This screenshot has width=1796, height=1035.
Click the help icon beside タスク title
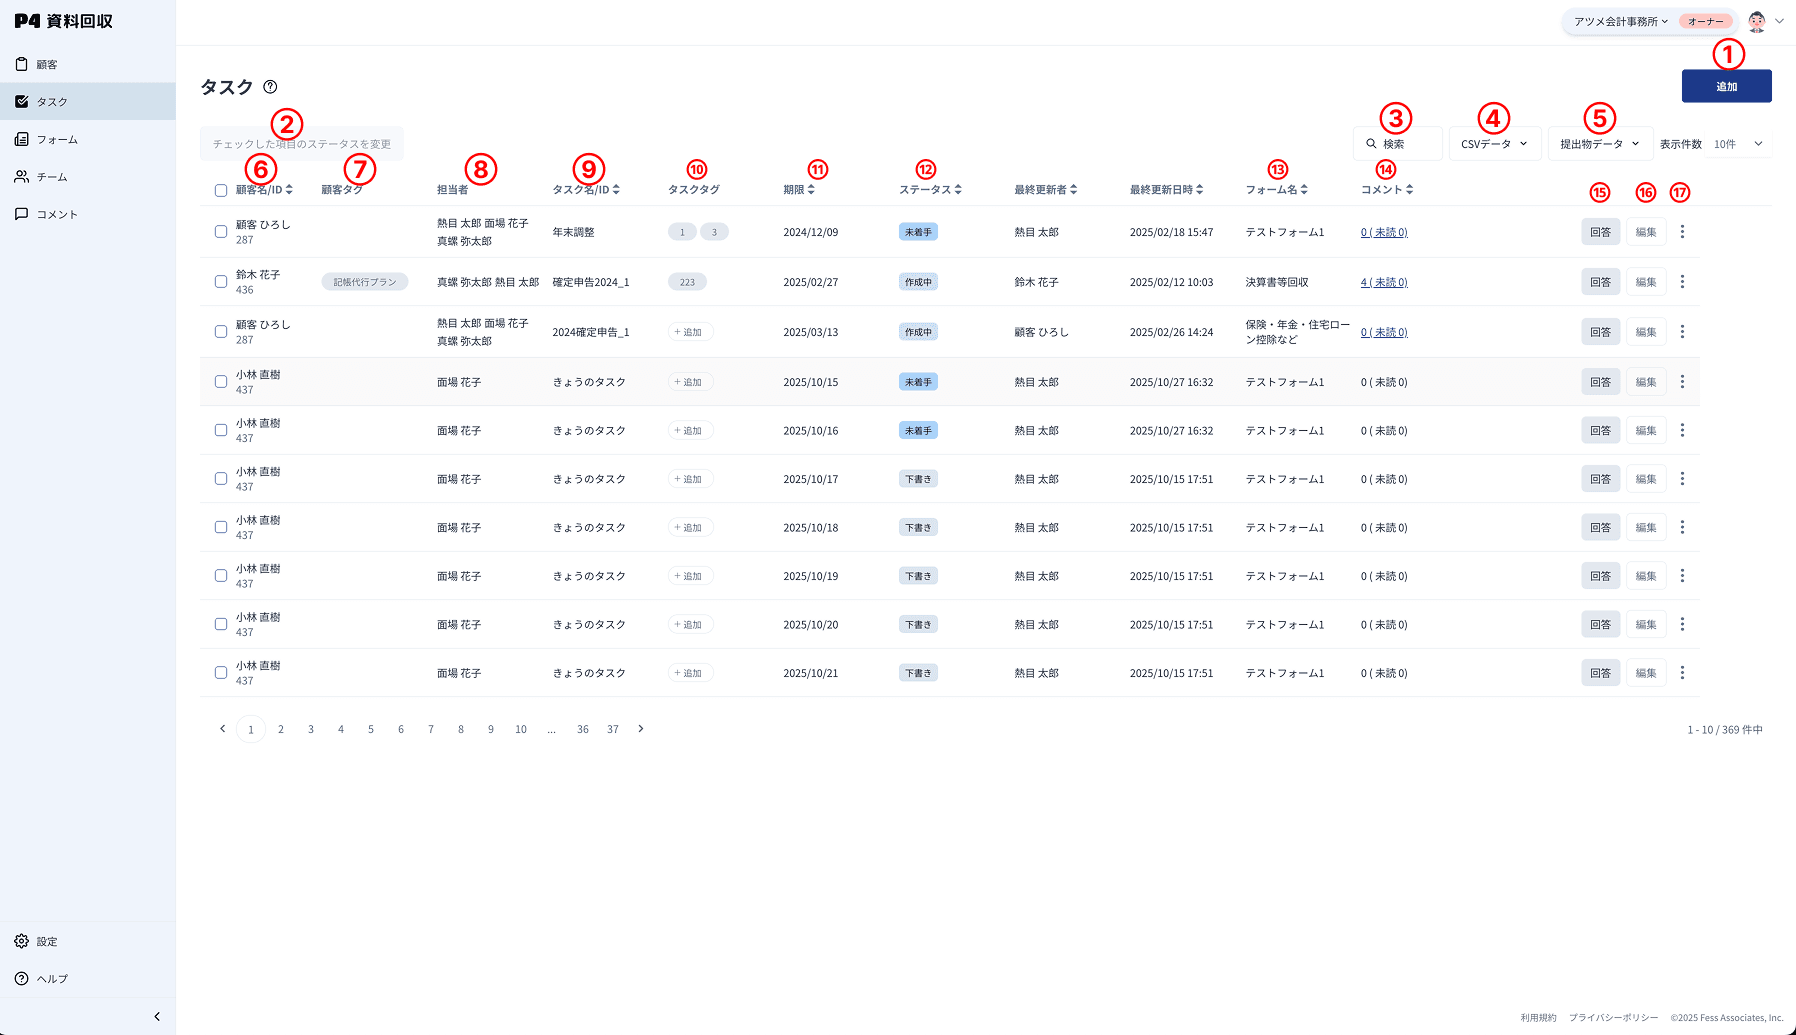270,87
